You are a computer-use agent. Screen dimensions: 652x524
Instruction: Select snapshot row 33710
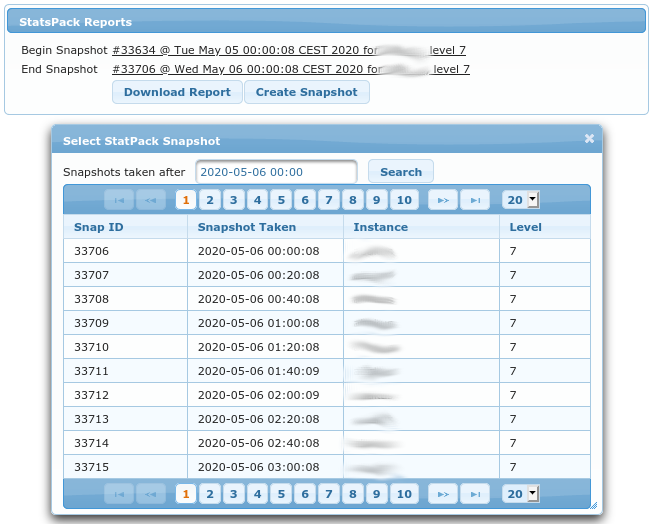327,347
